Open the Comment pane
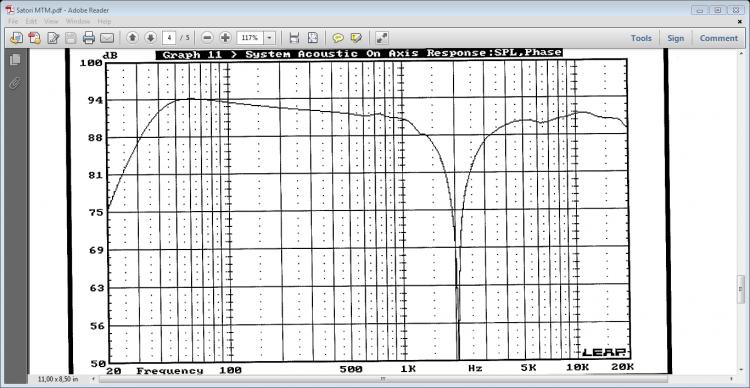The image size is (750, 388). (718, 38)
